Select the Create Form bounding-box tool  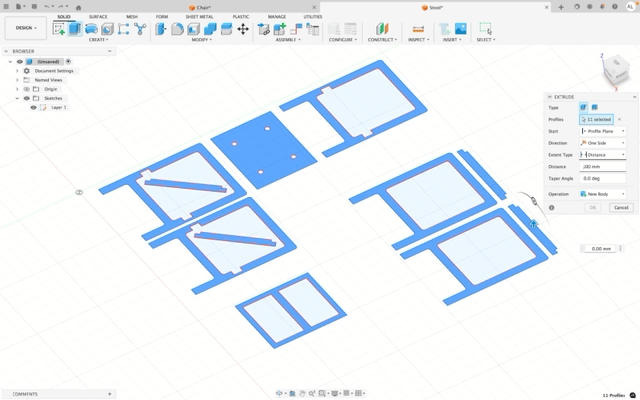click(123, 29)
